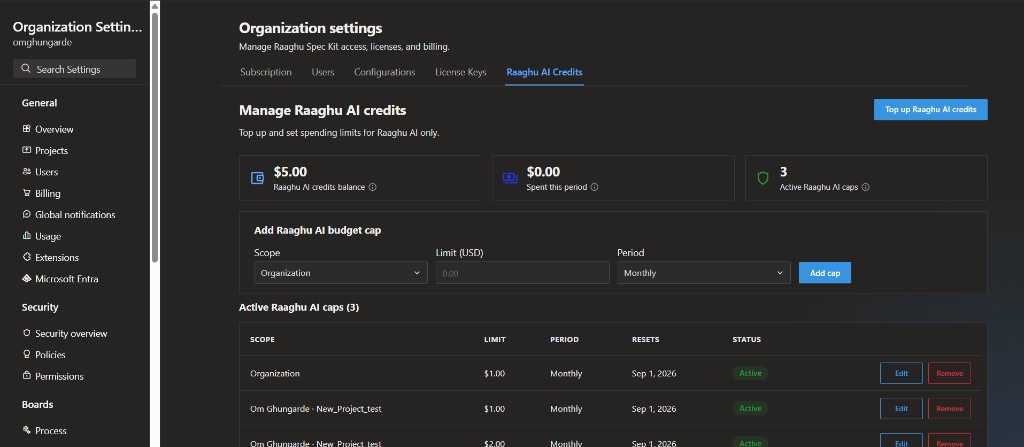Click info icon next to Active Raaghu AI caps

coord(865,187)
